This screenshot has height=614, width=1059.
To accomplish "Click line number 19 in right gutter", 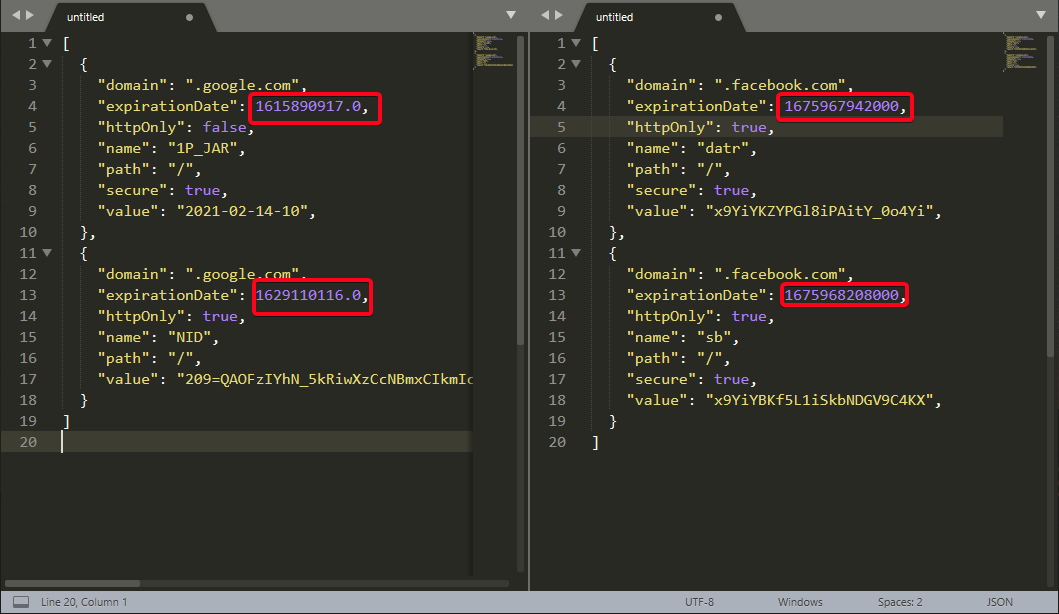I will coord(557,421).
